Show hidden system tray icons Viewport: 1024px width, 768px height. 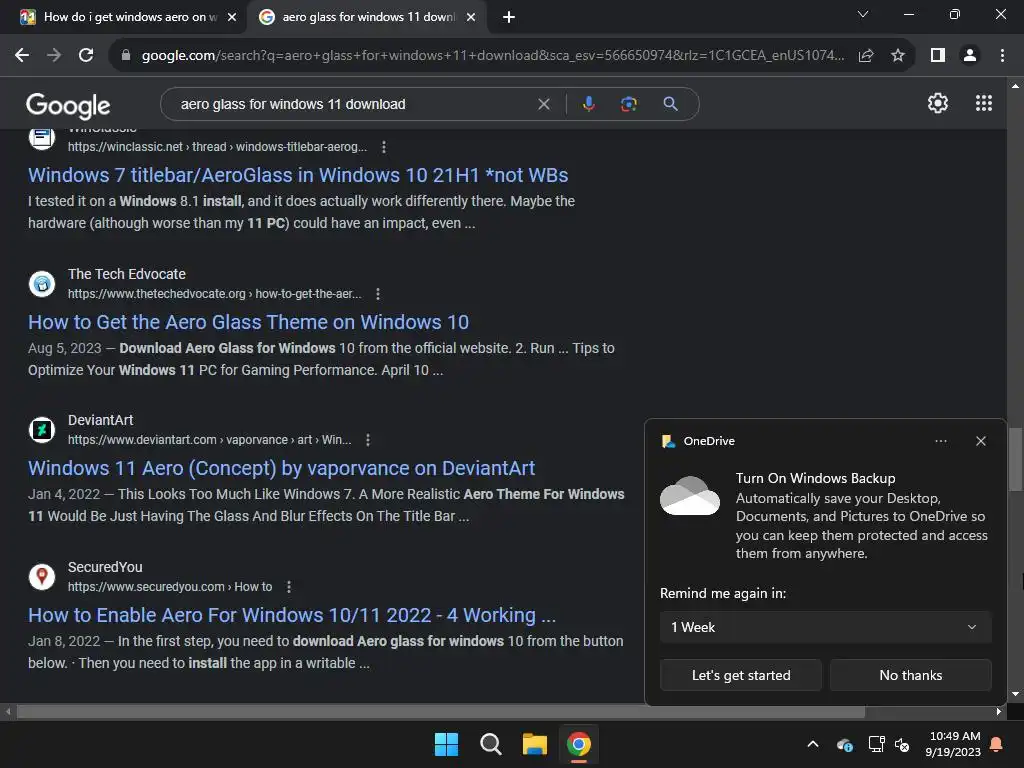tap(813, 744)
